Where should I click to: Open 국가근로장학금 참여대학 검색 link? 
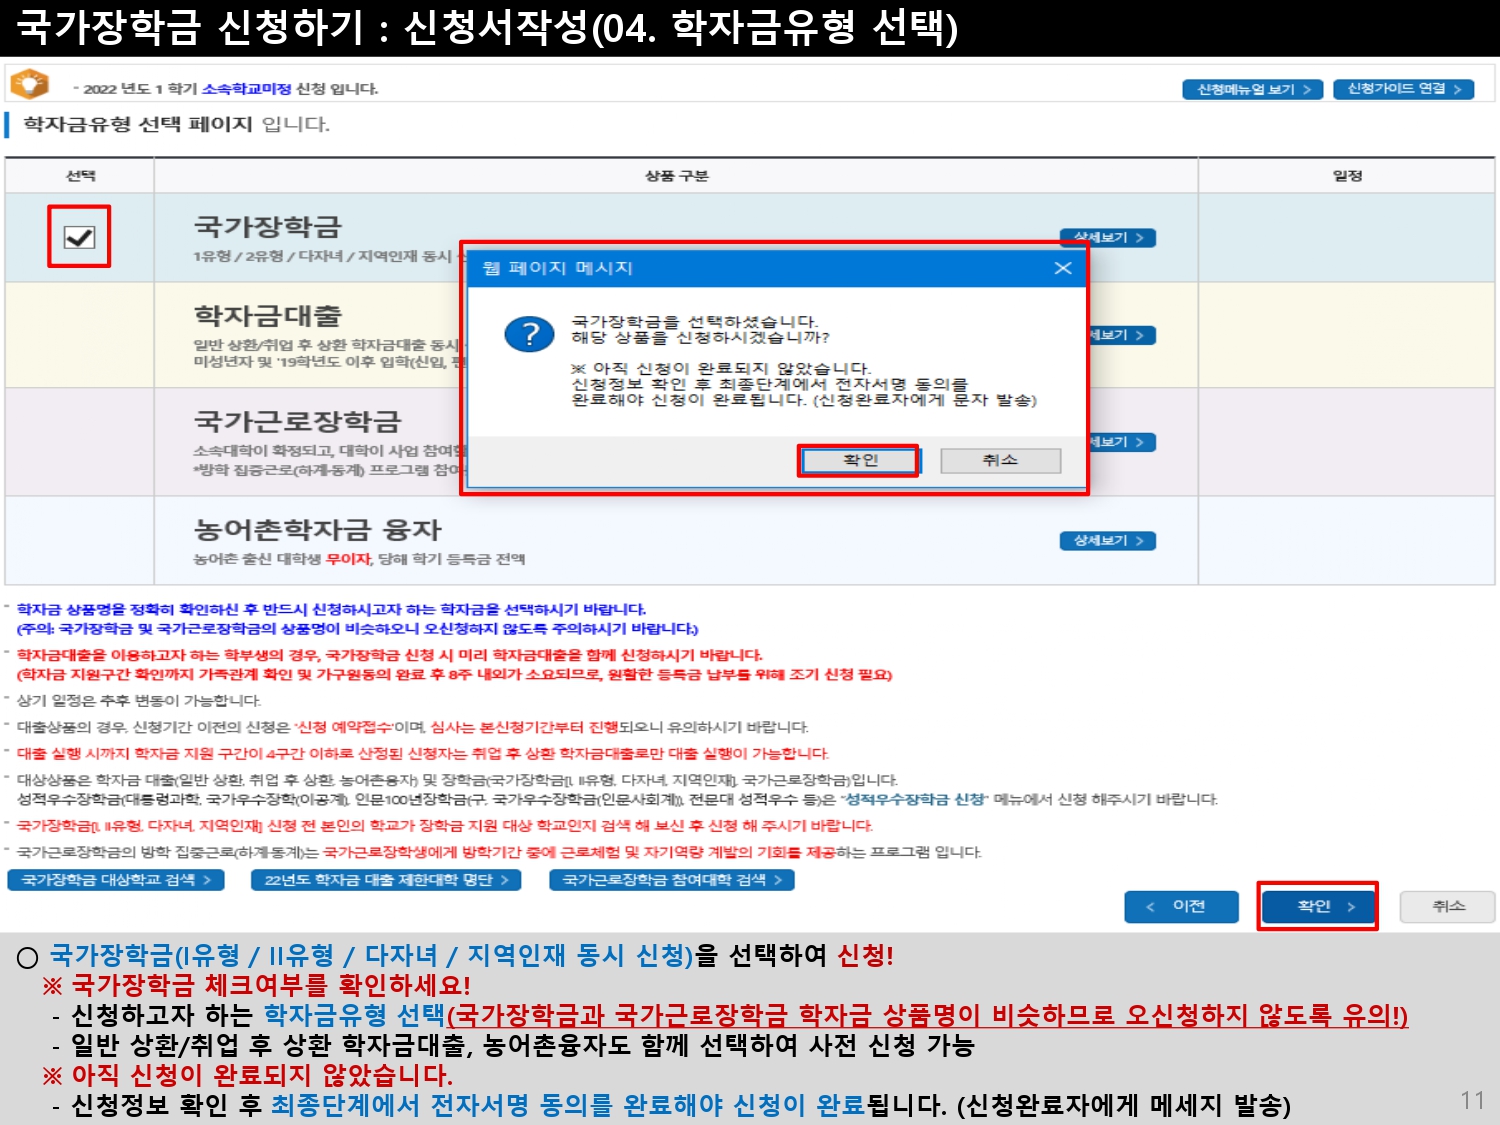click(x=672, y=880)
